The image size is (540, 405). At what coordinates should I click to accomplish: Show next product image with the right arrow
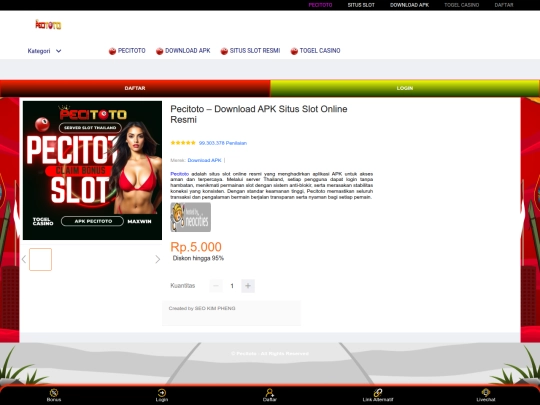click(158, 259)
